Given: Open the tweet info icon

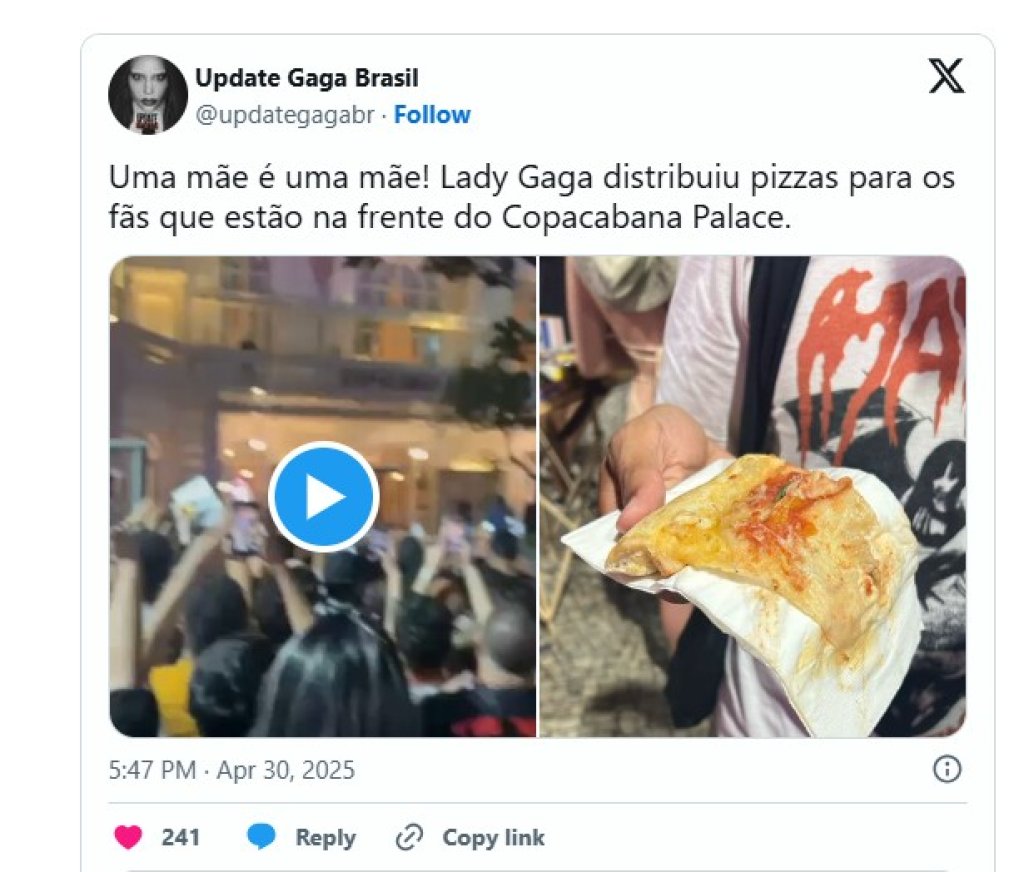Looking at the screenshot, I should (947, 769).
